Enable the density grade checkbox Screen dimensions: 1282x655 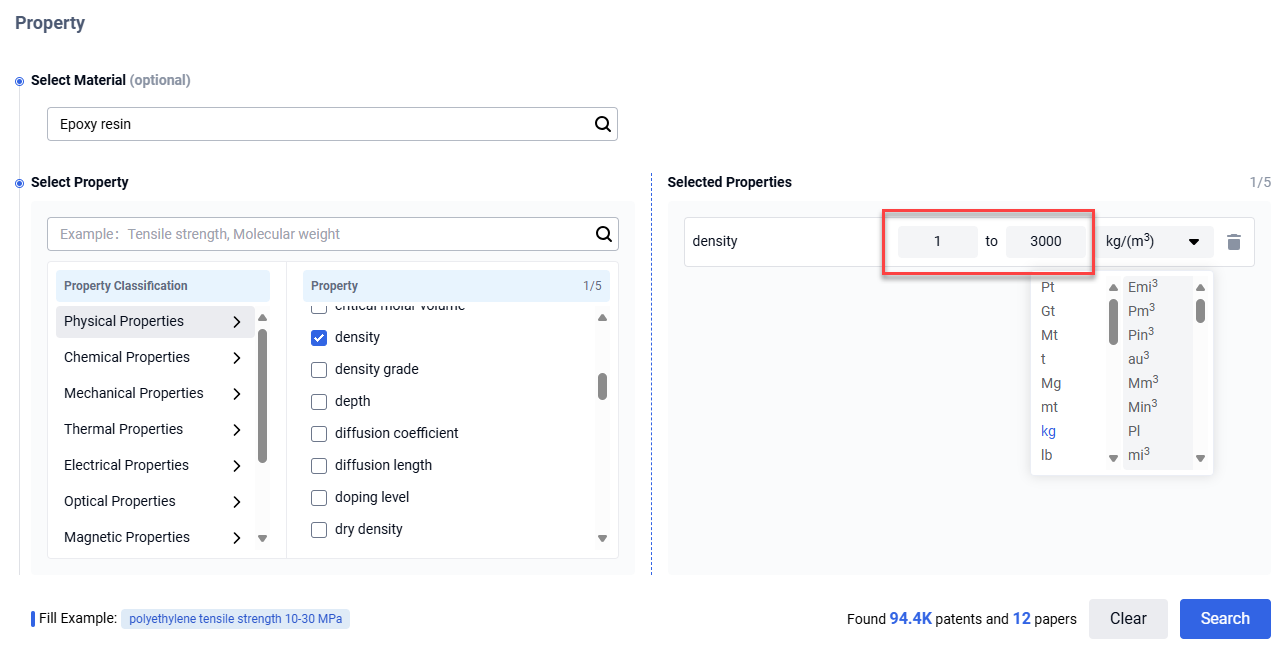pyautogui.click(x=319, y=370)
